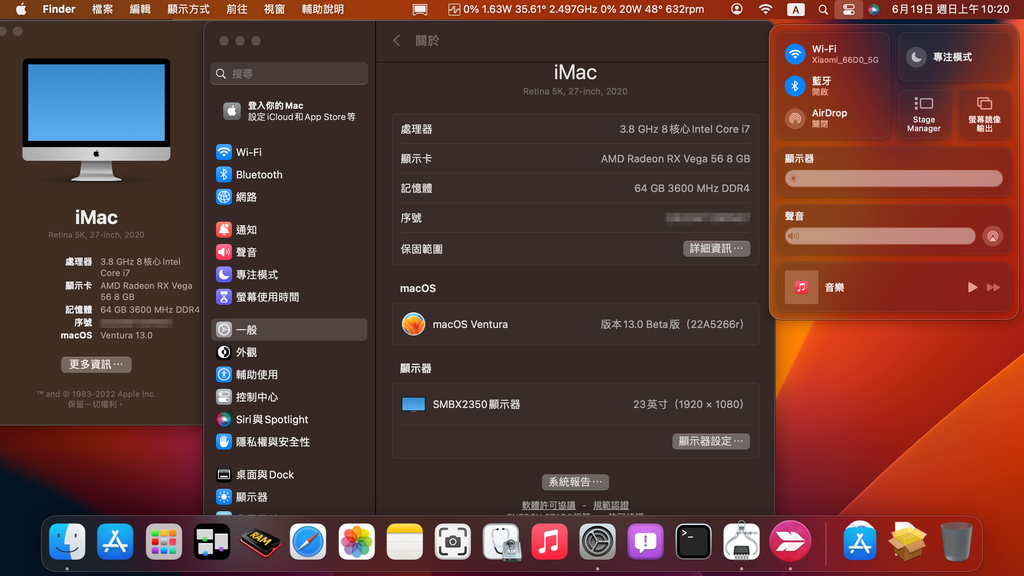
Task: Toggle 藍牙 in Control Center
Action: (x=795, y=86)
